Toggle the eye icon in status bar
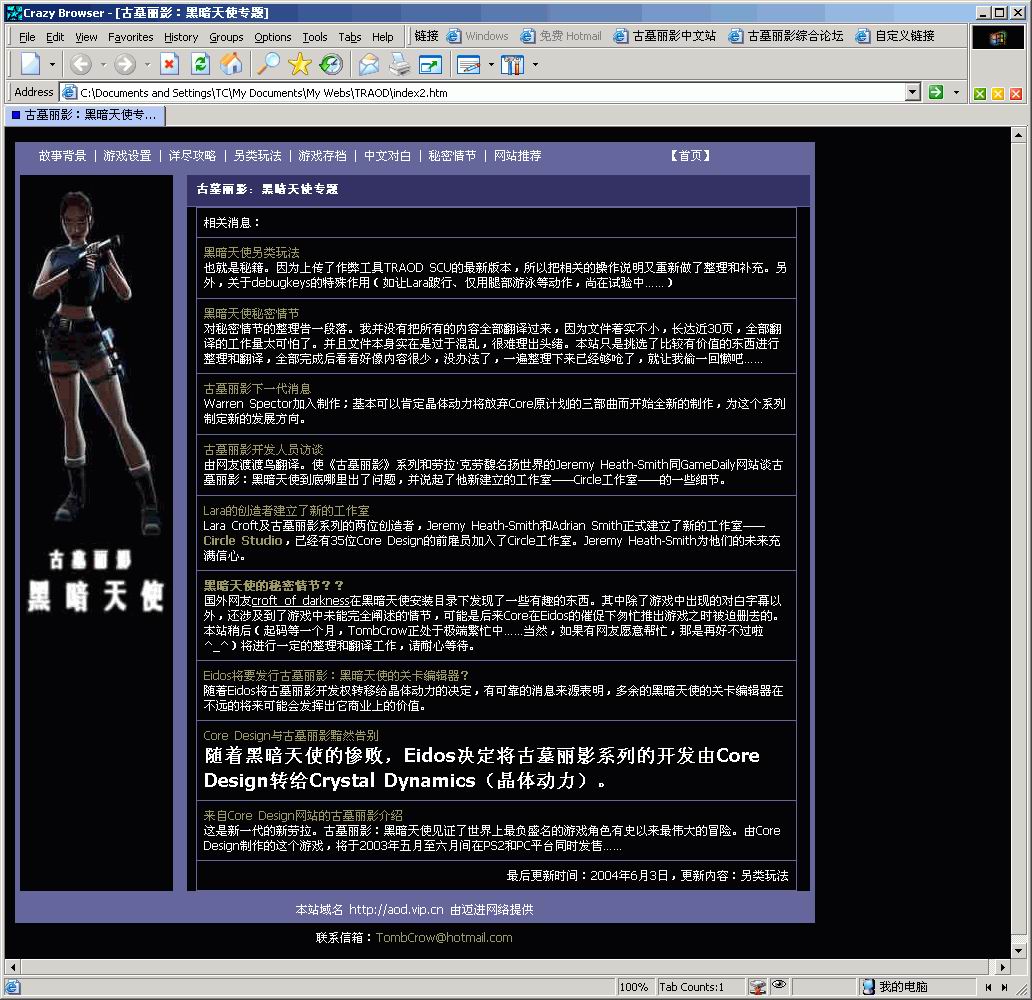The height and width of the screenshot is (1000, 1032). (779, 985)
